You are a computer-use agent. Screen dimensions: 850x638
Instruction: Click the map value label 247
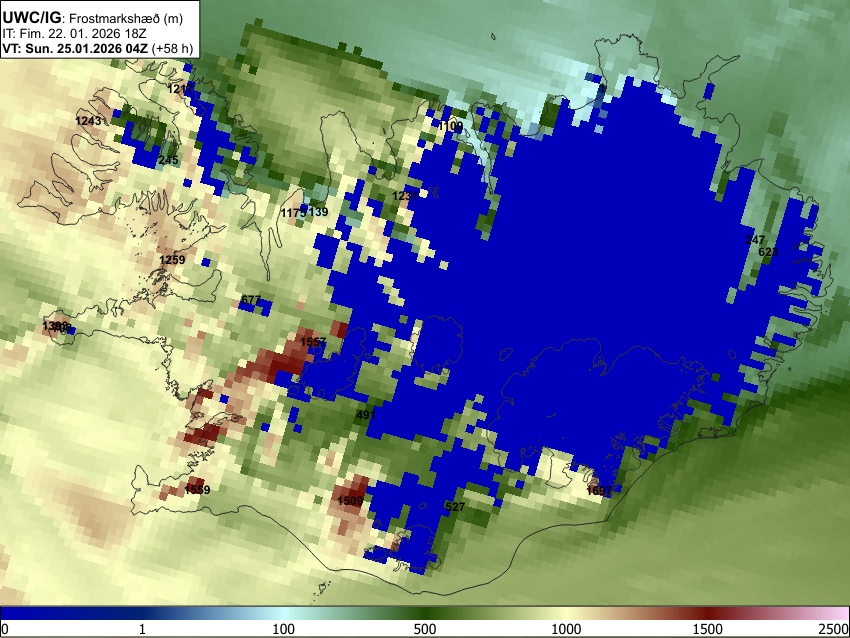coord(755,240)
